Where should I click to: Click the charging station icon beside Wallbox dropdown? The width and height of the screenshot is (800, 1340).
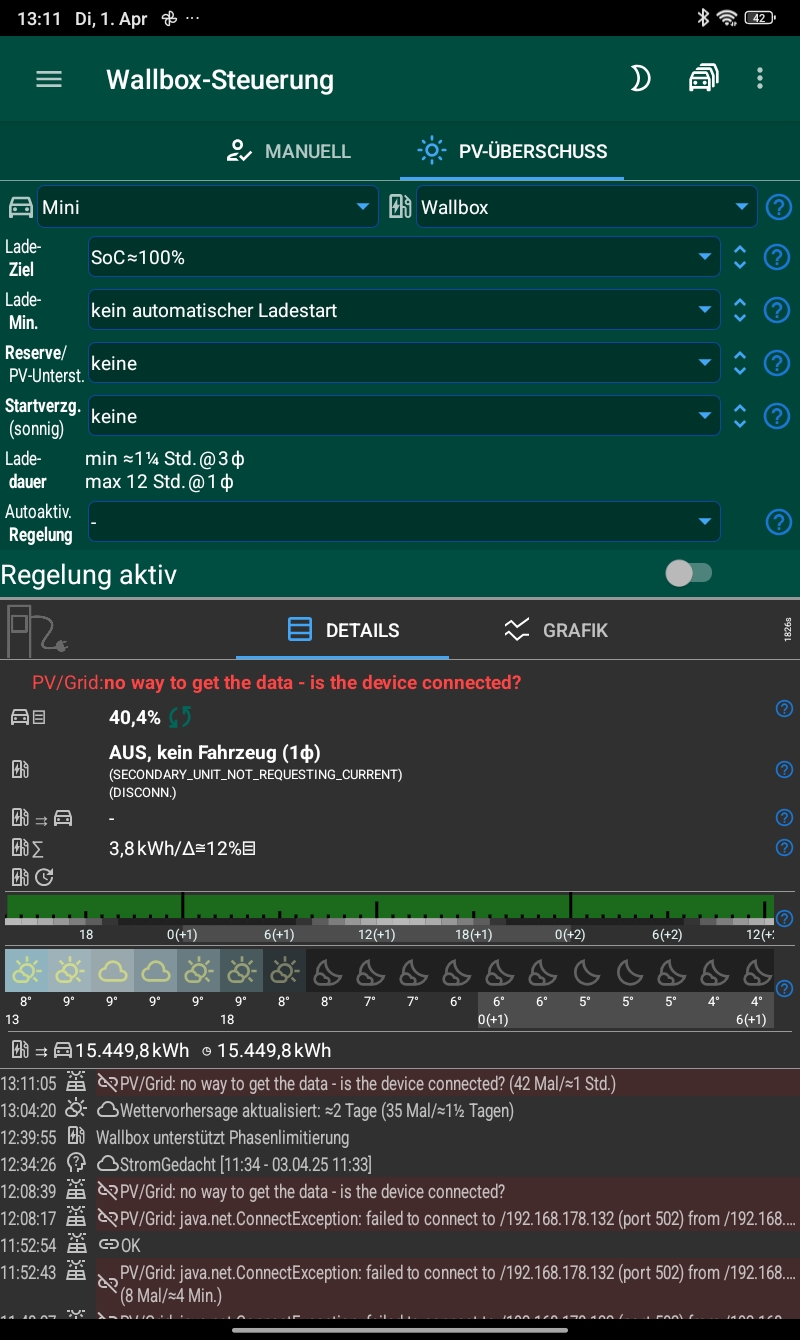(400, 207)
